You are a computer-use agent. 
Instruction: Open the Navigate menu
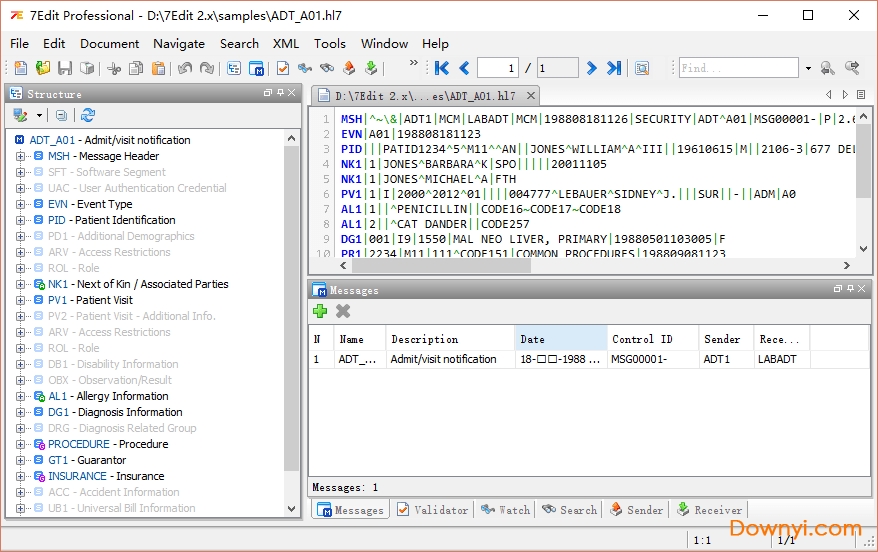(x=179, y=43)
